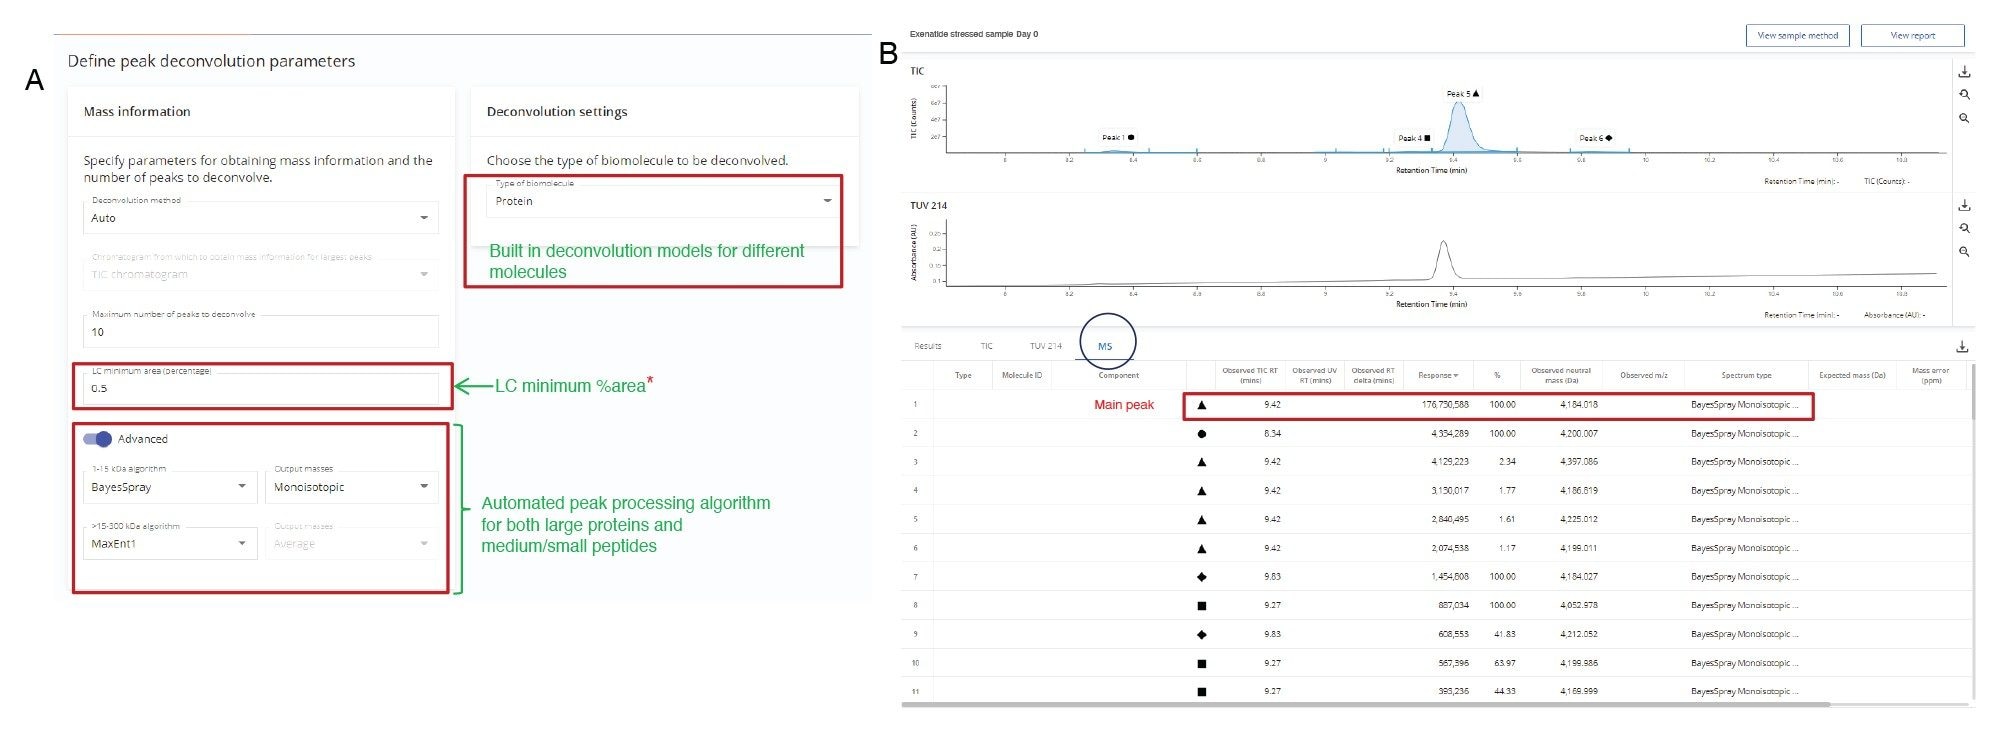Click the square marker in the 4,199.986 row
Viewport: 2000px width, 736px height.
(x=1201, y=663)
